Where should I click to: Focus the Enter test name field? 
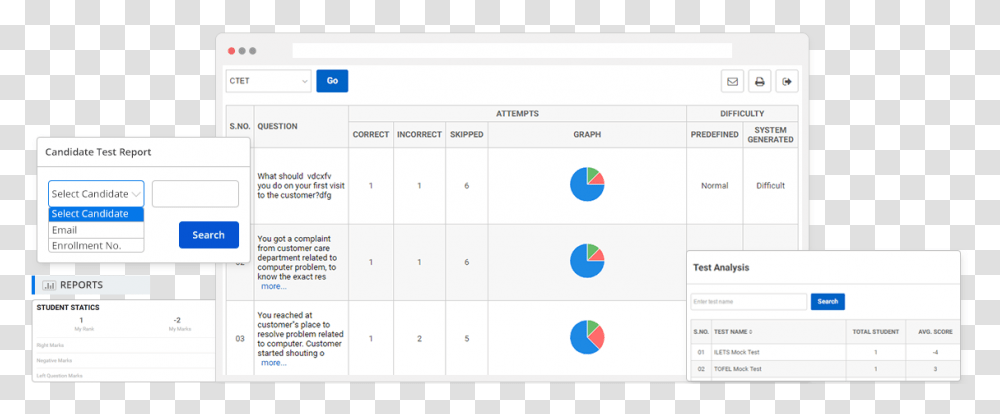tap(748, 301)
